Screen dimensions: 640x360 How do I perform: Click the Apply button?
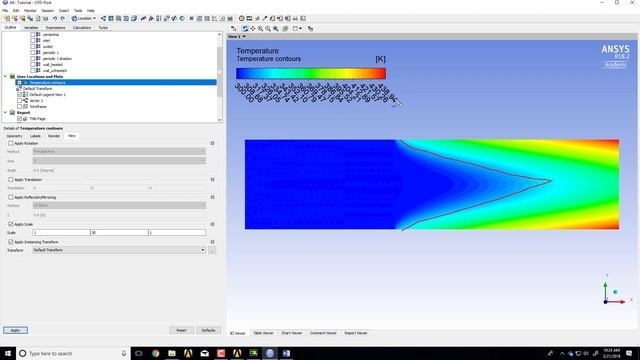16,330
